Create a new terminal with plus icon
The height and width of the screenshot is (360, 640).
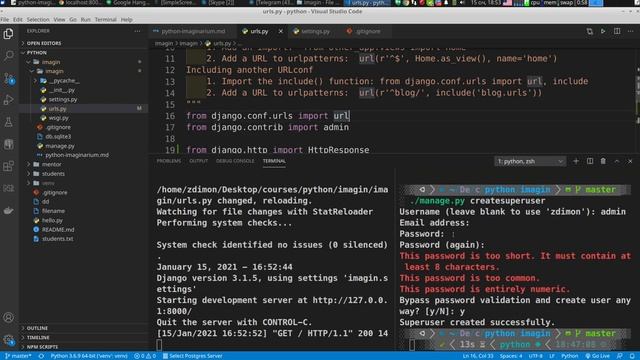(x=576, y=161)
